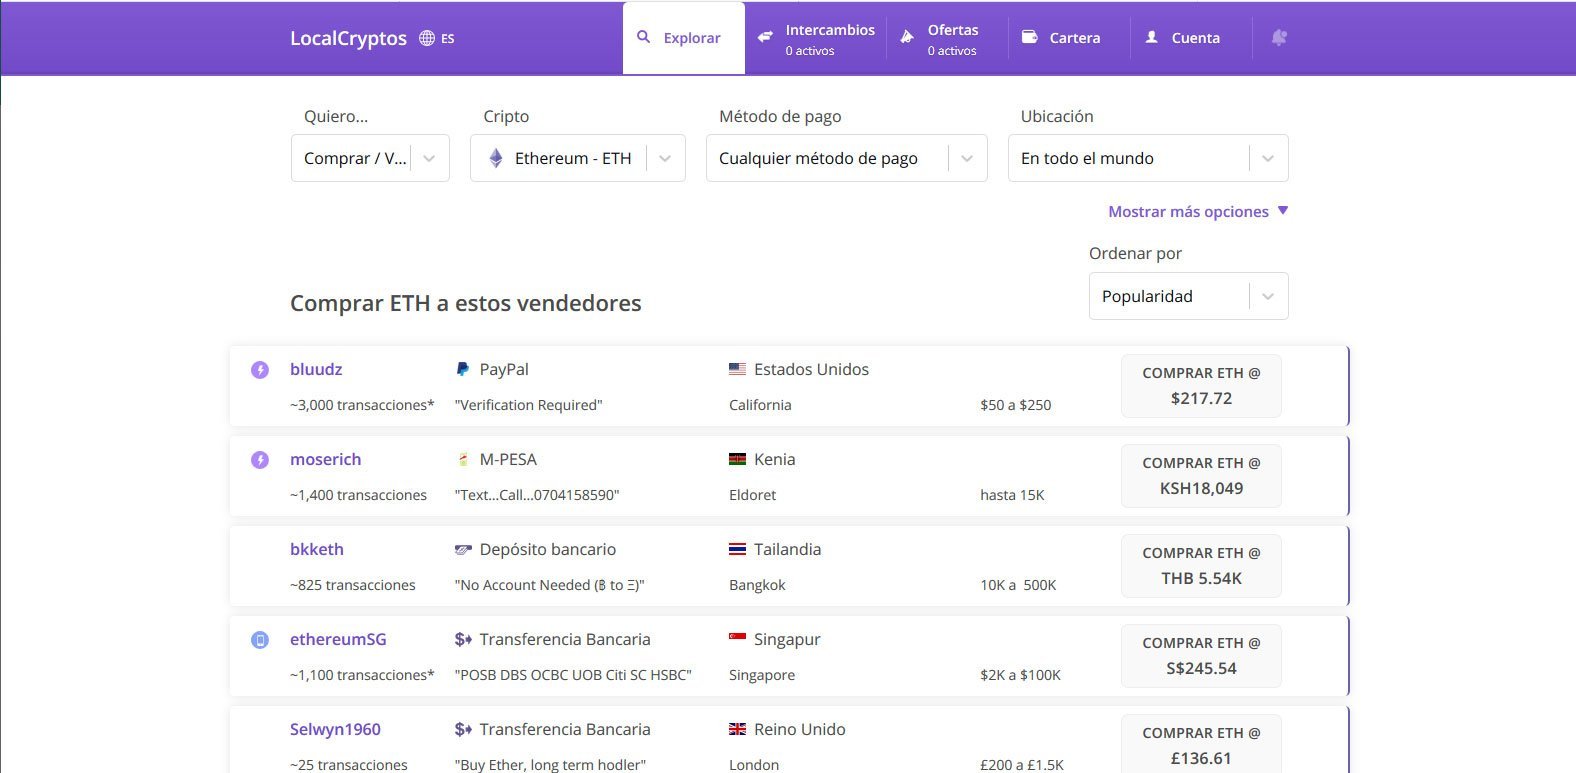Click the chevron arrow in the Cripto dropdown
This screenshot has width=1576, height=773.
665,159
